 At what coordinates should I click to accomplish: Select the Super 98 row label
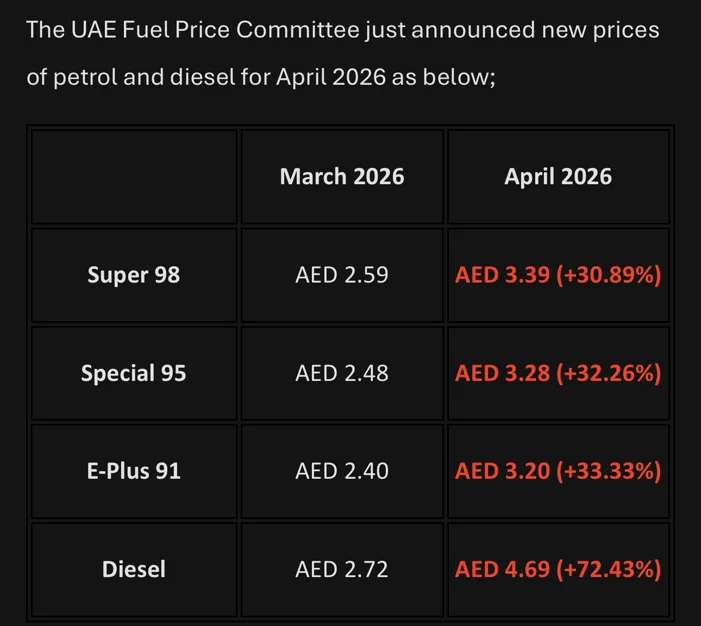pyautogui.click(x=134, y=275)
